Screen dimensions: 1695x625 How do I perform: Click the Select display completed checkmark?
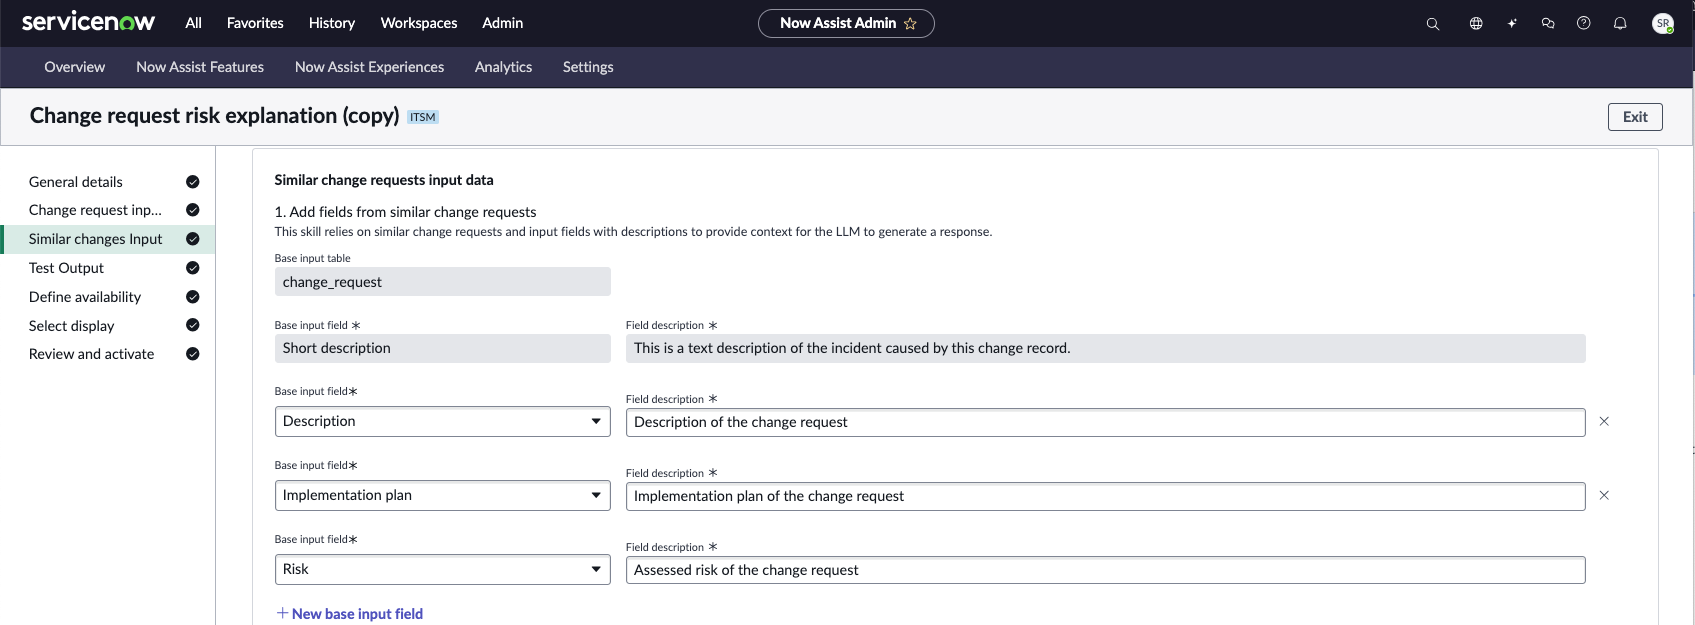click(193, 325)
